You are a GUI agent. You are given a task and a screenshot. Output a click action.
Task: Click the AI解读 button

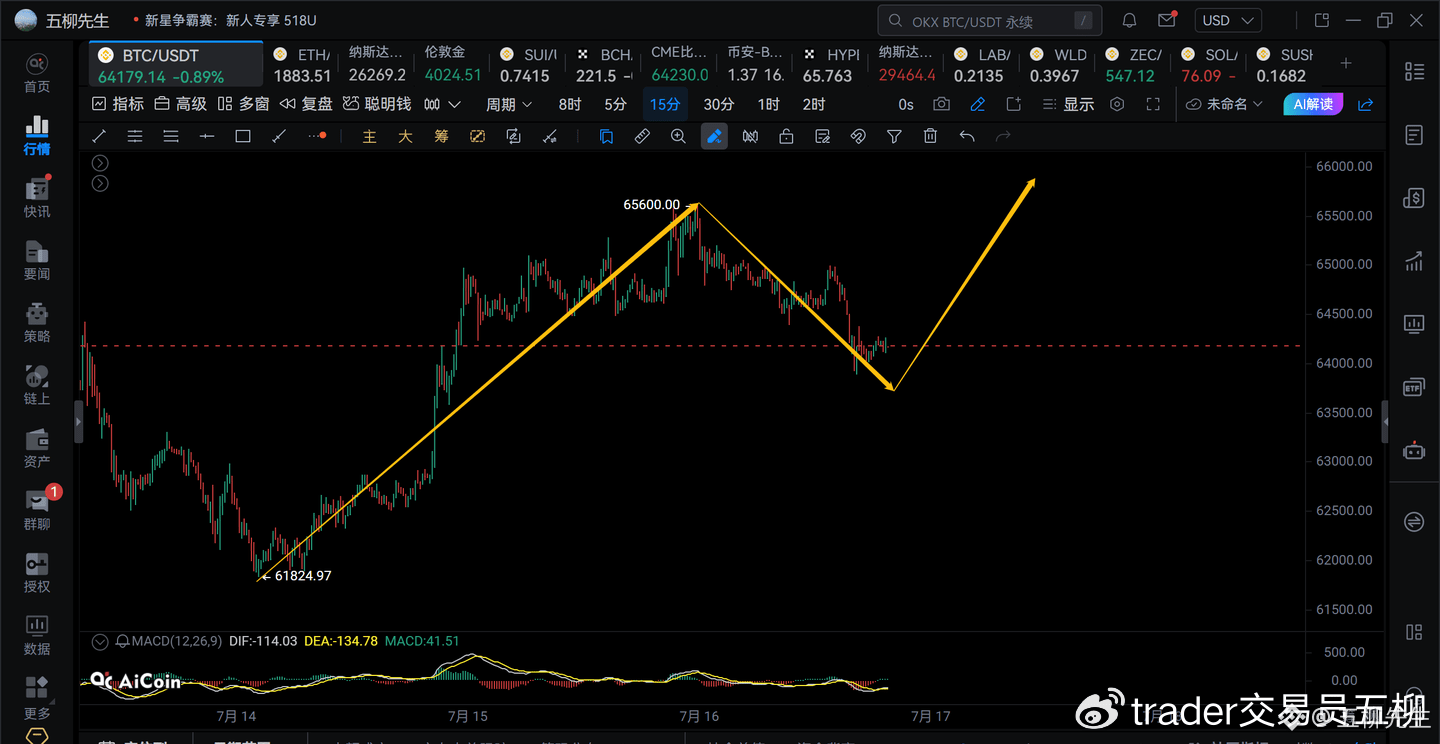click(x=1313, y=104)
